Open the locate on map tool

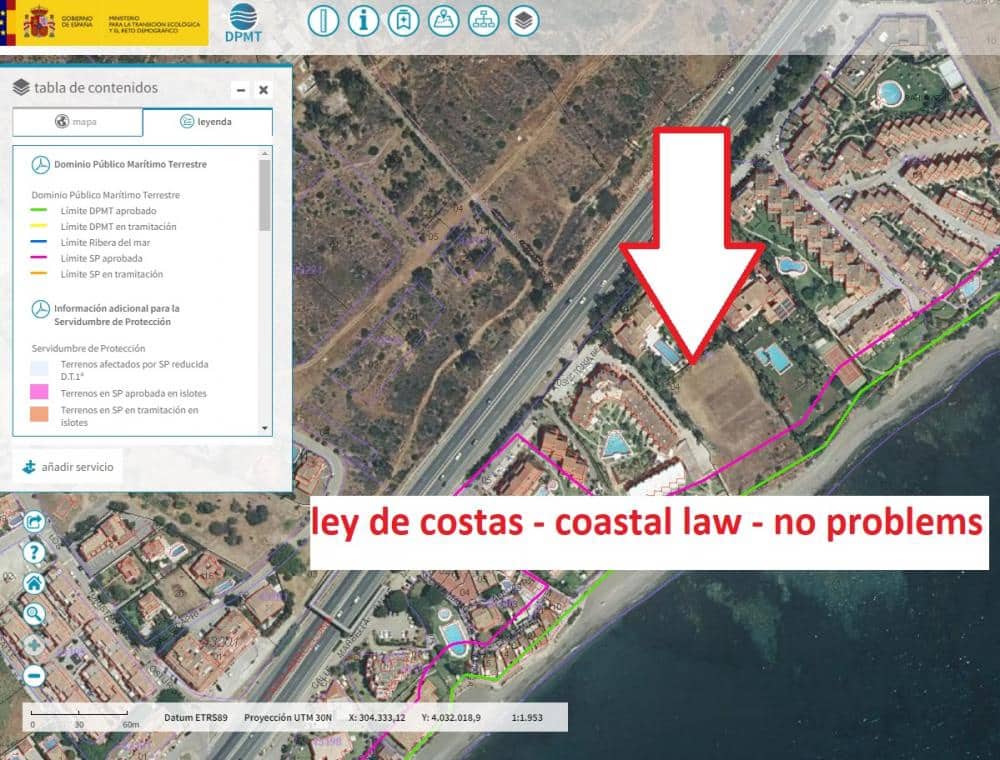point(444,19)
